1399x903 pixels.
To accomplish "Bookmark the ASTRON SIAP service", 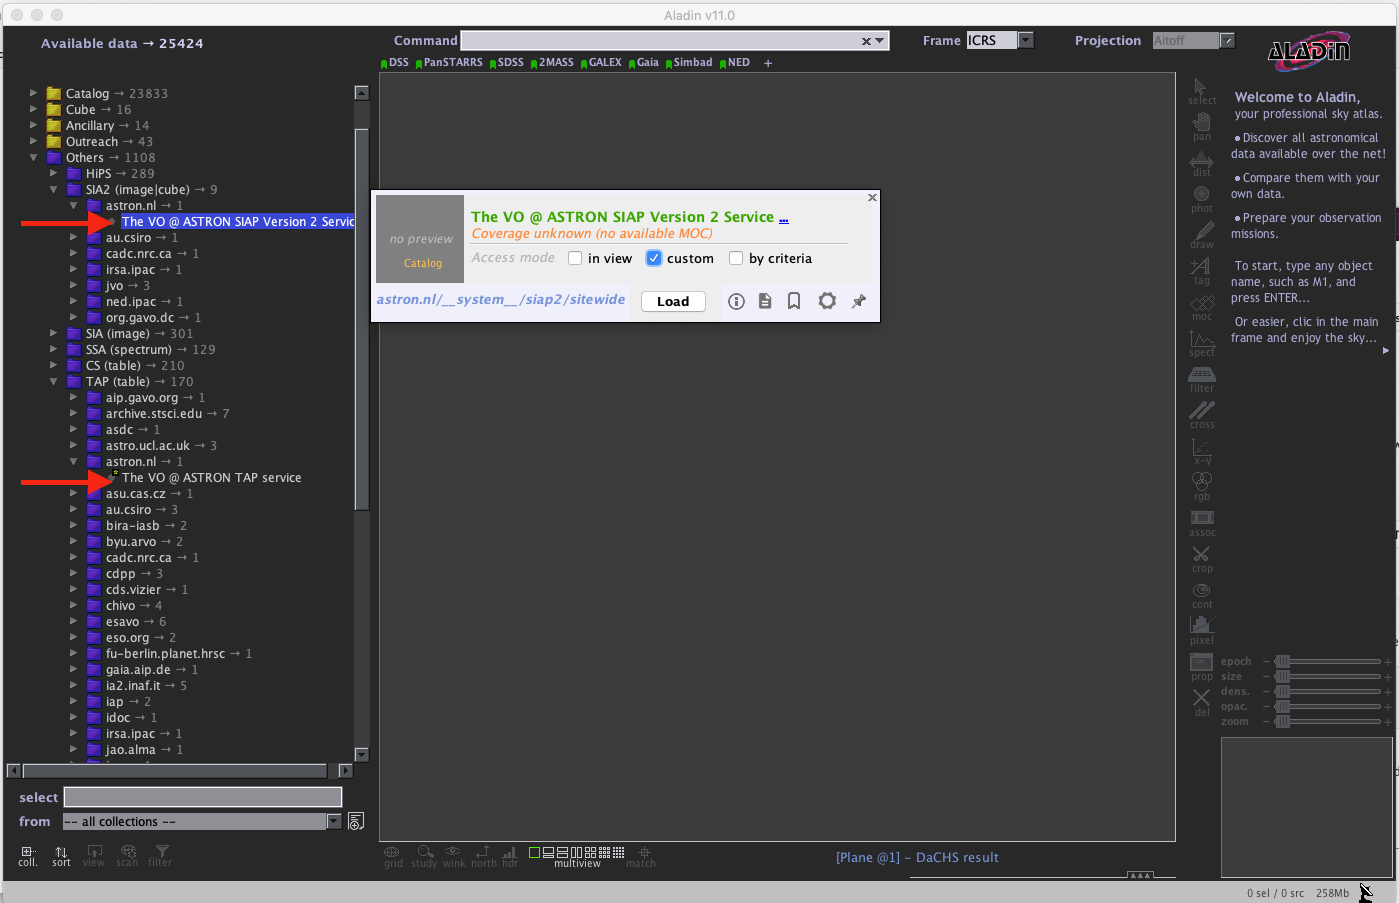I will coord(794,301).
